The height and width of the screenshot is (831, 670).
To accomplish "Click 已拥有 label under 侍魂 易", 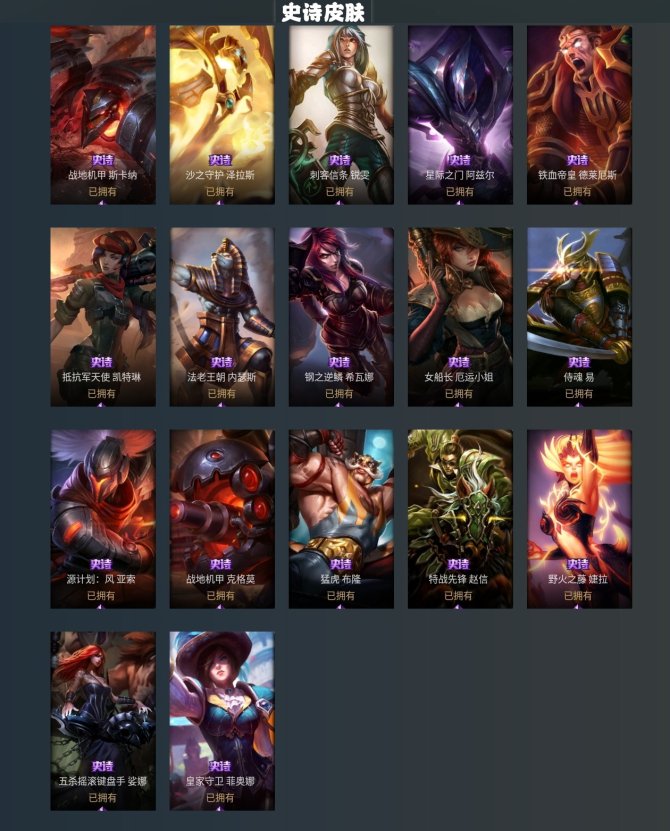I will [x=579, y=393].
